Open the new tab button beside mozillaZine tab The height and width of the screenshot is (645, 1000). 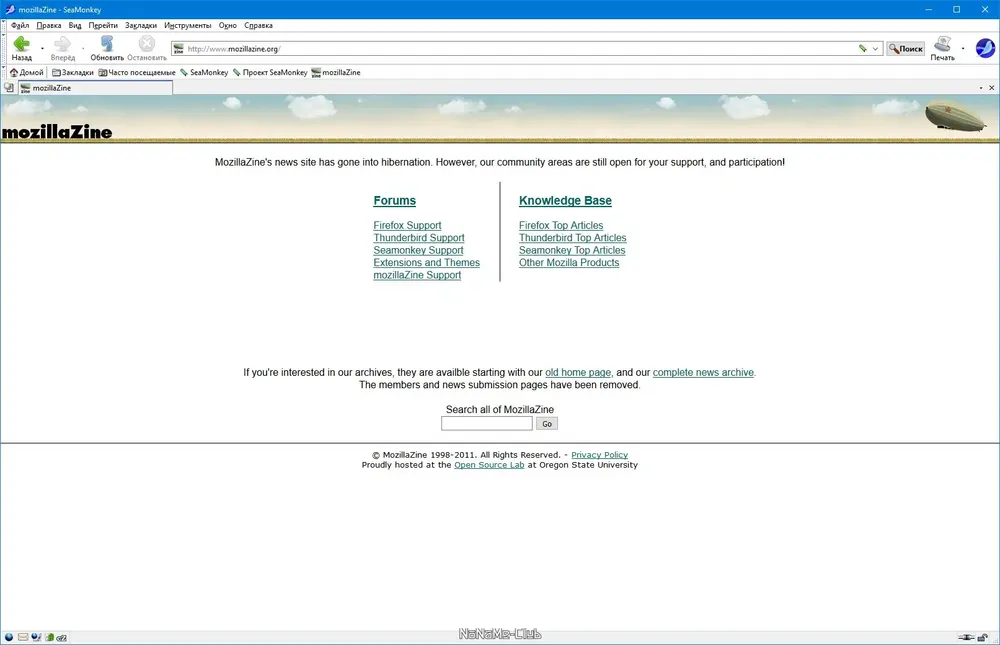coord(9,88)
